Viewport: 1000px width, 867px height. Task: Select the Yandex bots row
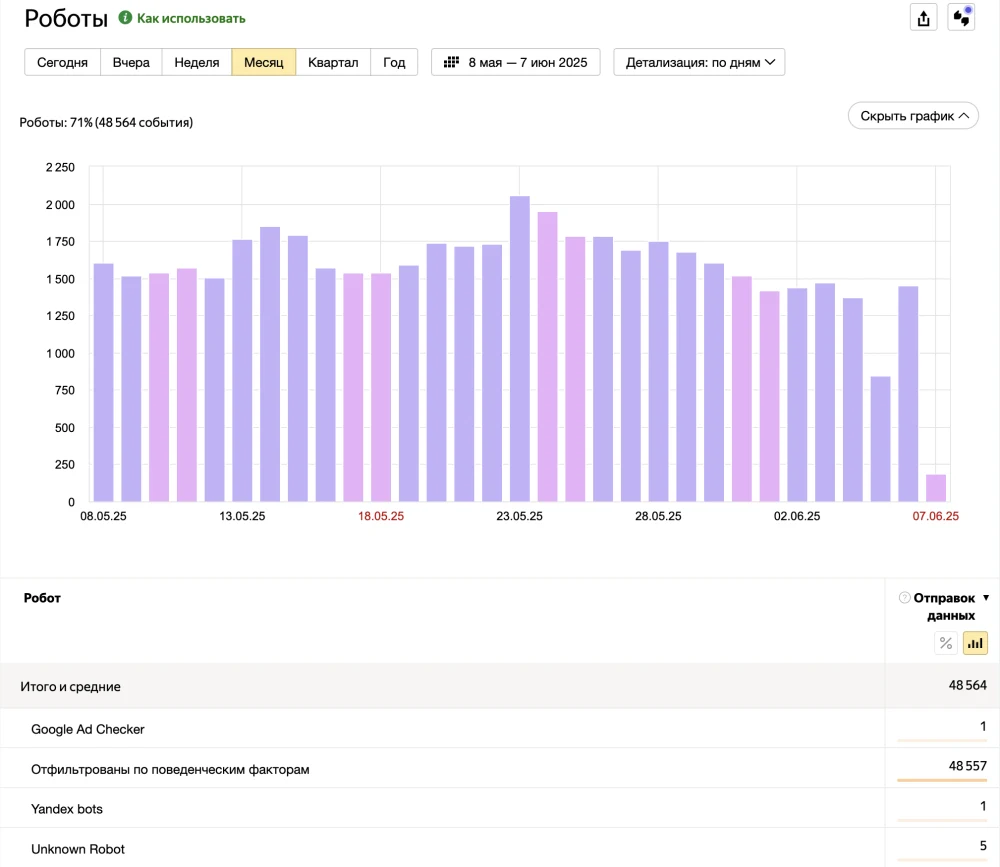tap(500, 808)
